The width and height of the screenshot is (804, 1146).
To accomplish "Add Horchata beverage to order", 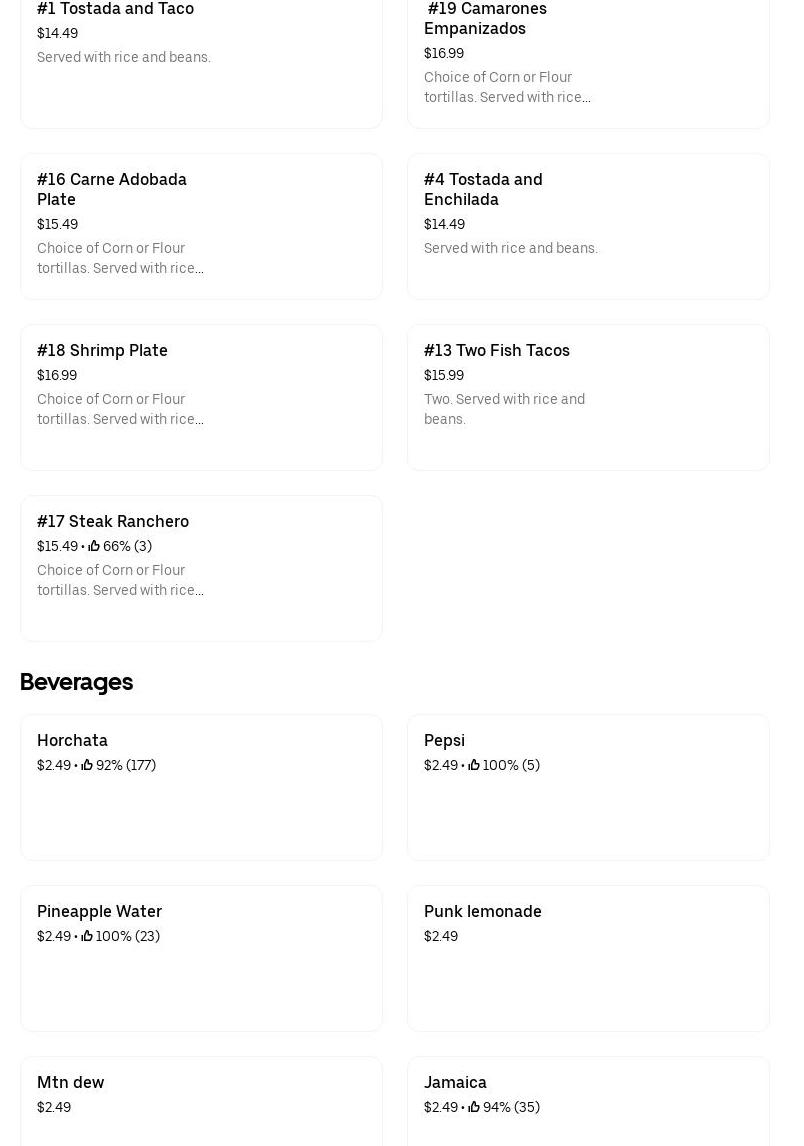I will [201, 787].
